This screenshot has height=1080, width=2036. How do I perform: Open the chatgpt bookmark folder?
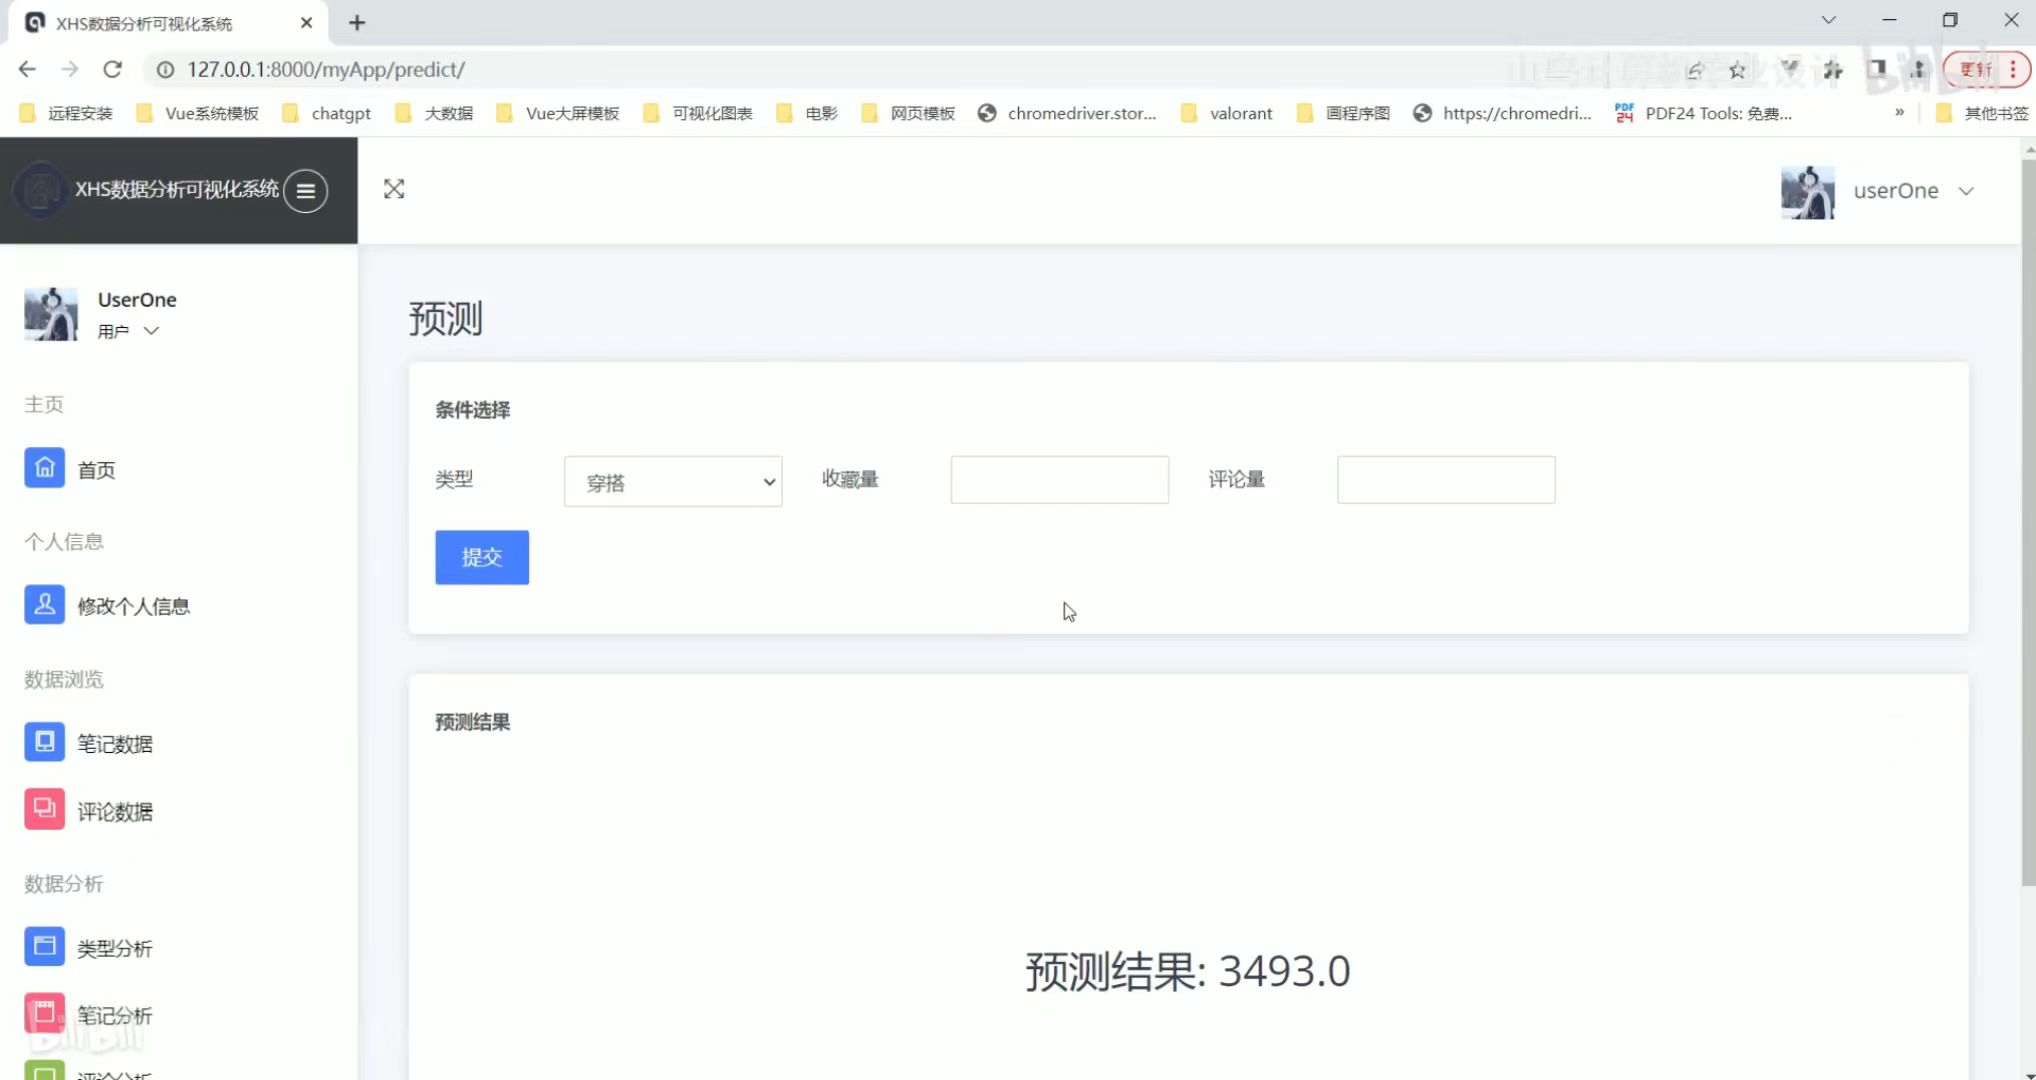pyautogui.click(x=327, y=113)
